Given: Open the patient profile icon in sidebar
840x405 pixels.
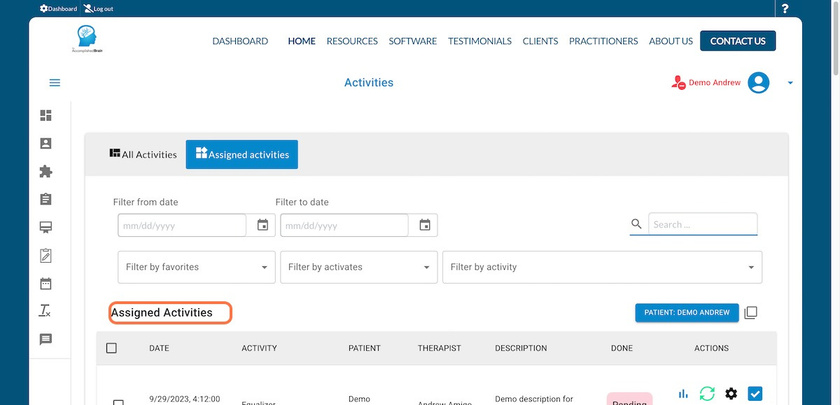Looking at the screenshot, I should (46, 143).
